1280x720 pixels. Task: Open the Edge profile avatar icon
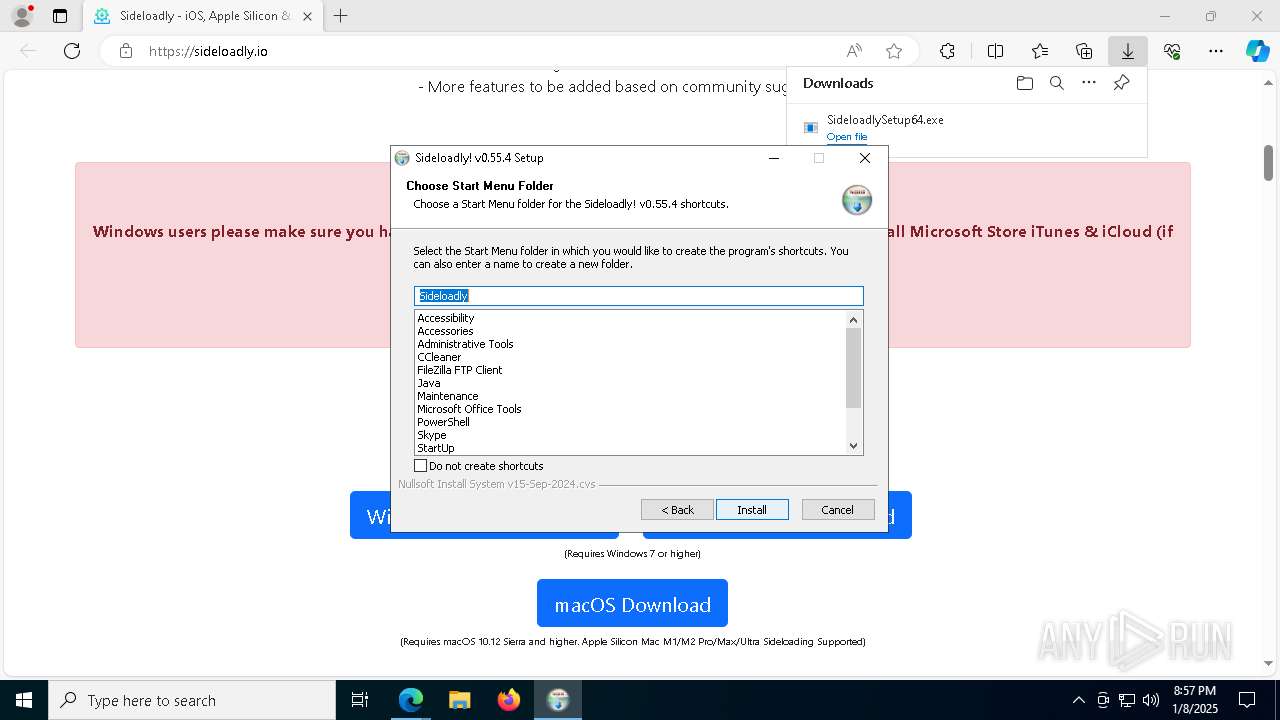click(x=22, y=16)
